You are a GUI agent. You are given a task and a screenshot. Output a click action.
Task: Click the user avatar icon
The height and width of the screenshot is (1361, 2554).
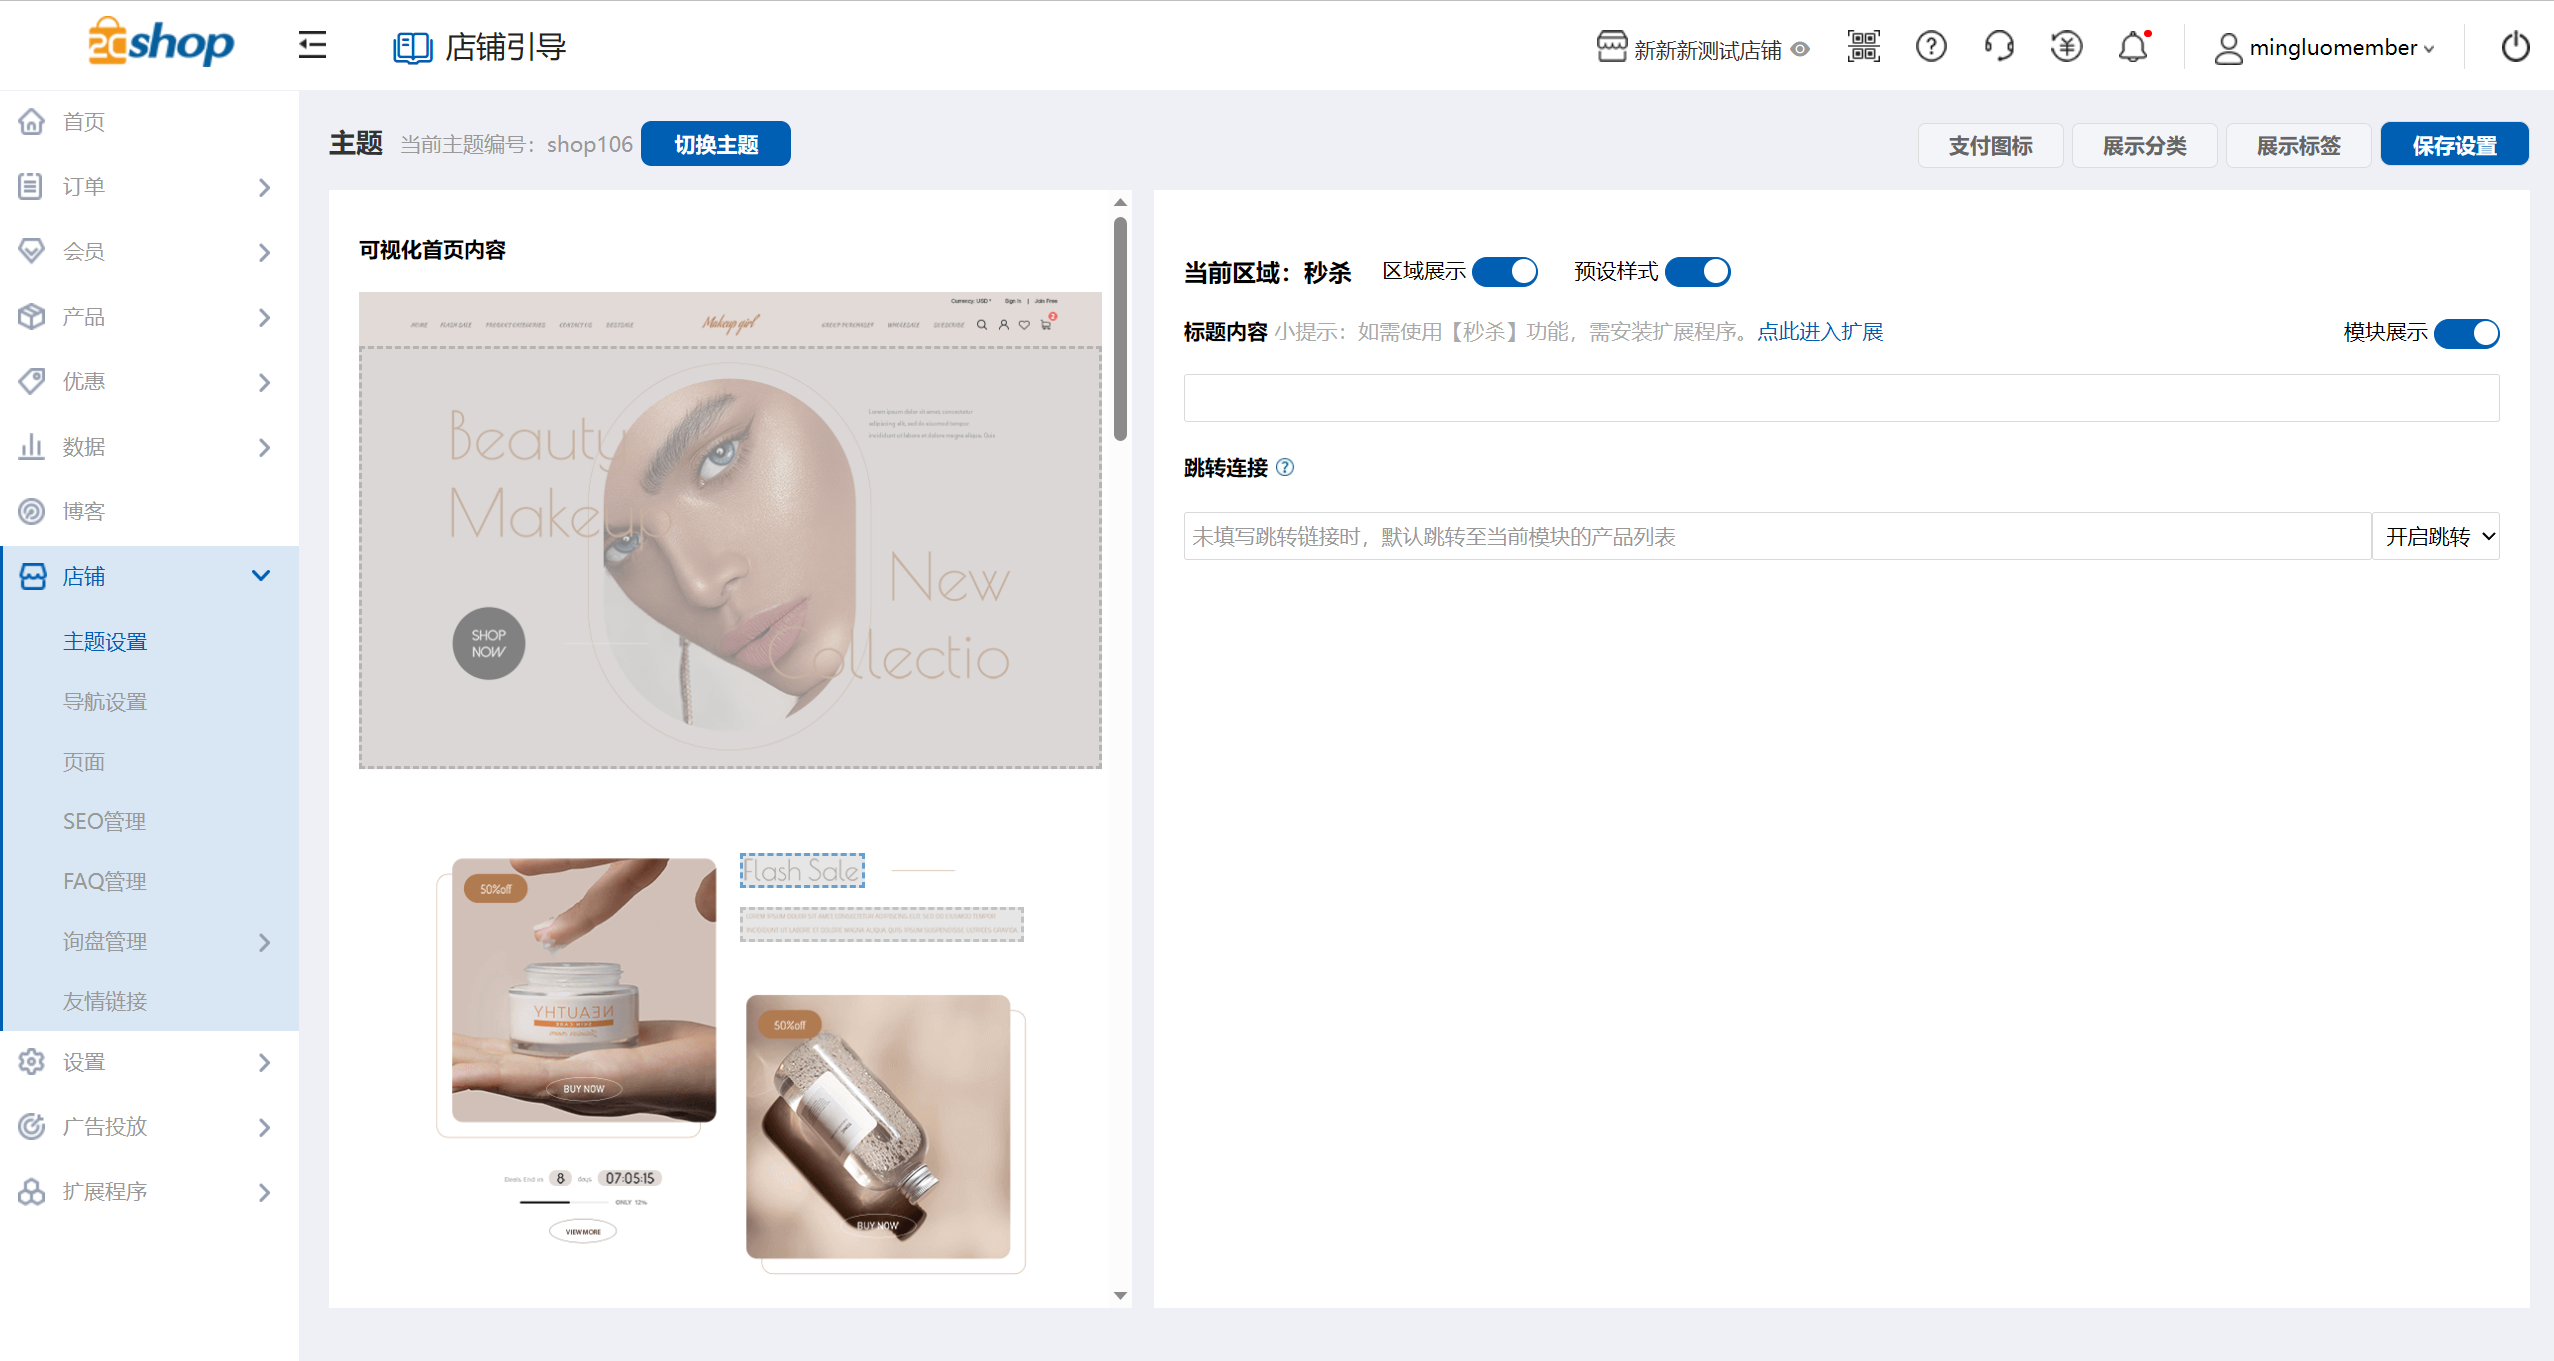click(2228, 48)
